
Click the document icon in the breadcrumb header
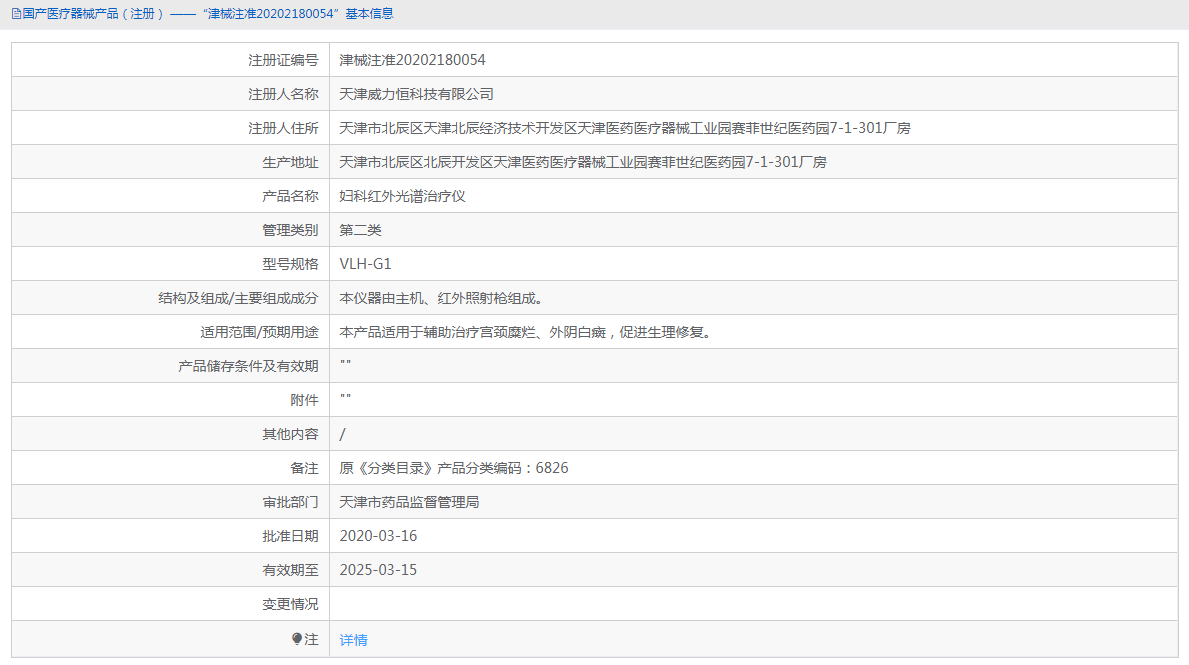[15, 14]
